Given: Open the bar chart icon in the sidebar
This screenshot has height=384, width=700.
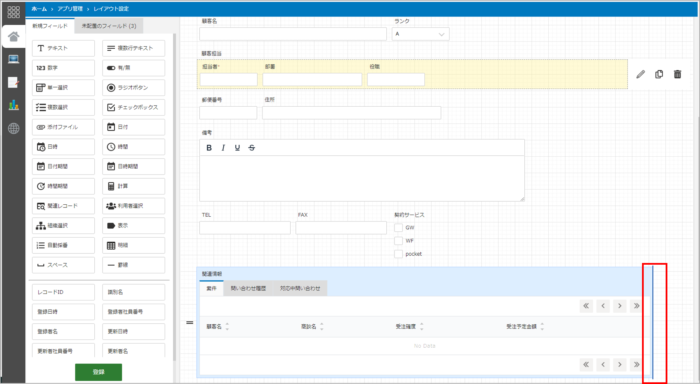Looking at the screenshot, I should click(x=13, y=105).
